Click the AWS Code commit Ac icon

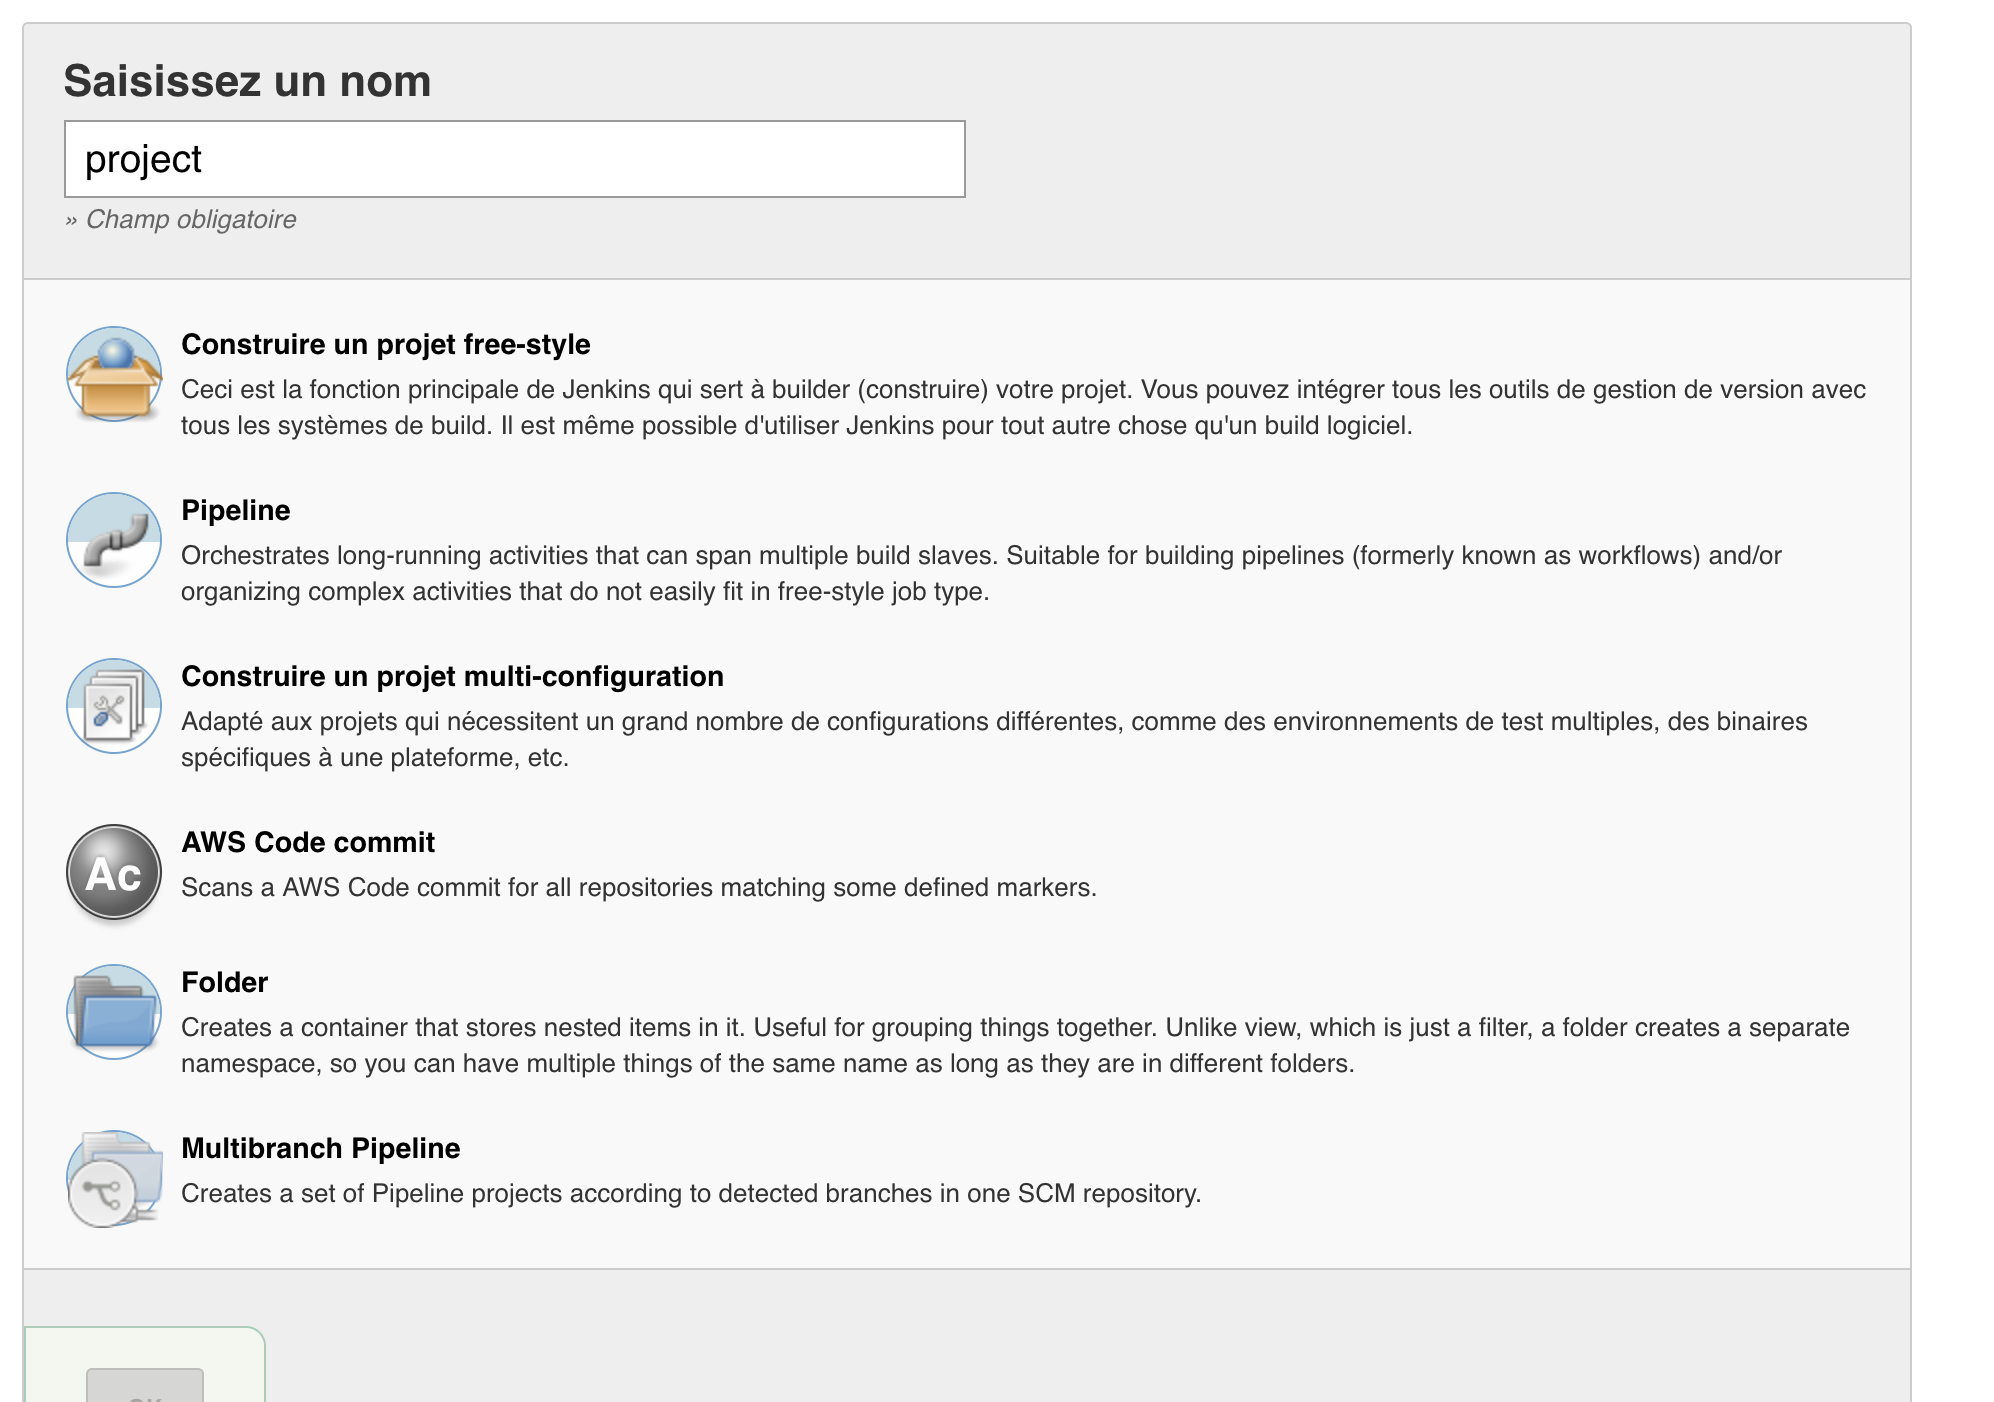[x=114, y=872]
